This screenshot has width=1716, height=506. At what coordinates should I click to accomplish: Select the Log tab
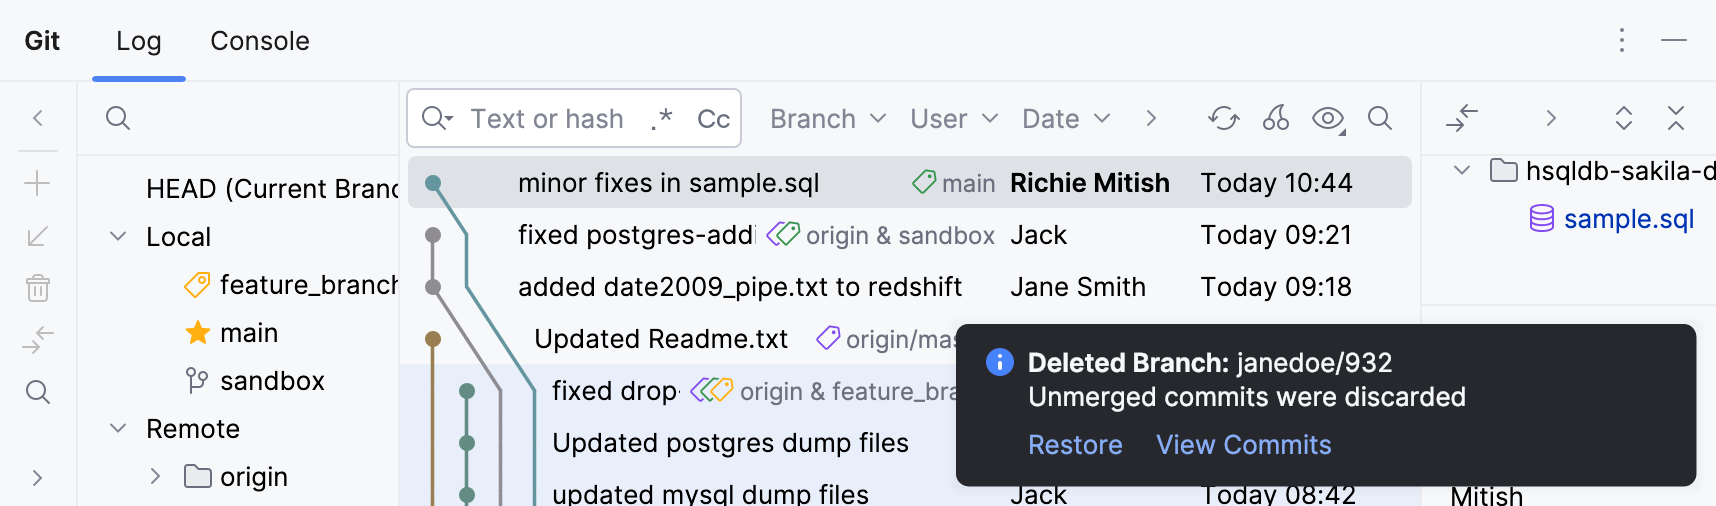(138, 41)
